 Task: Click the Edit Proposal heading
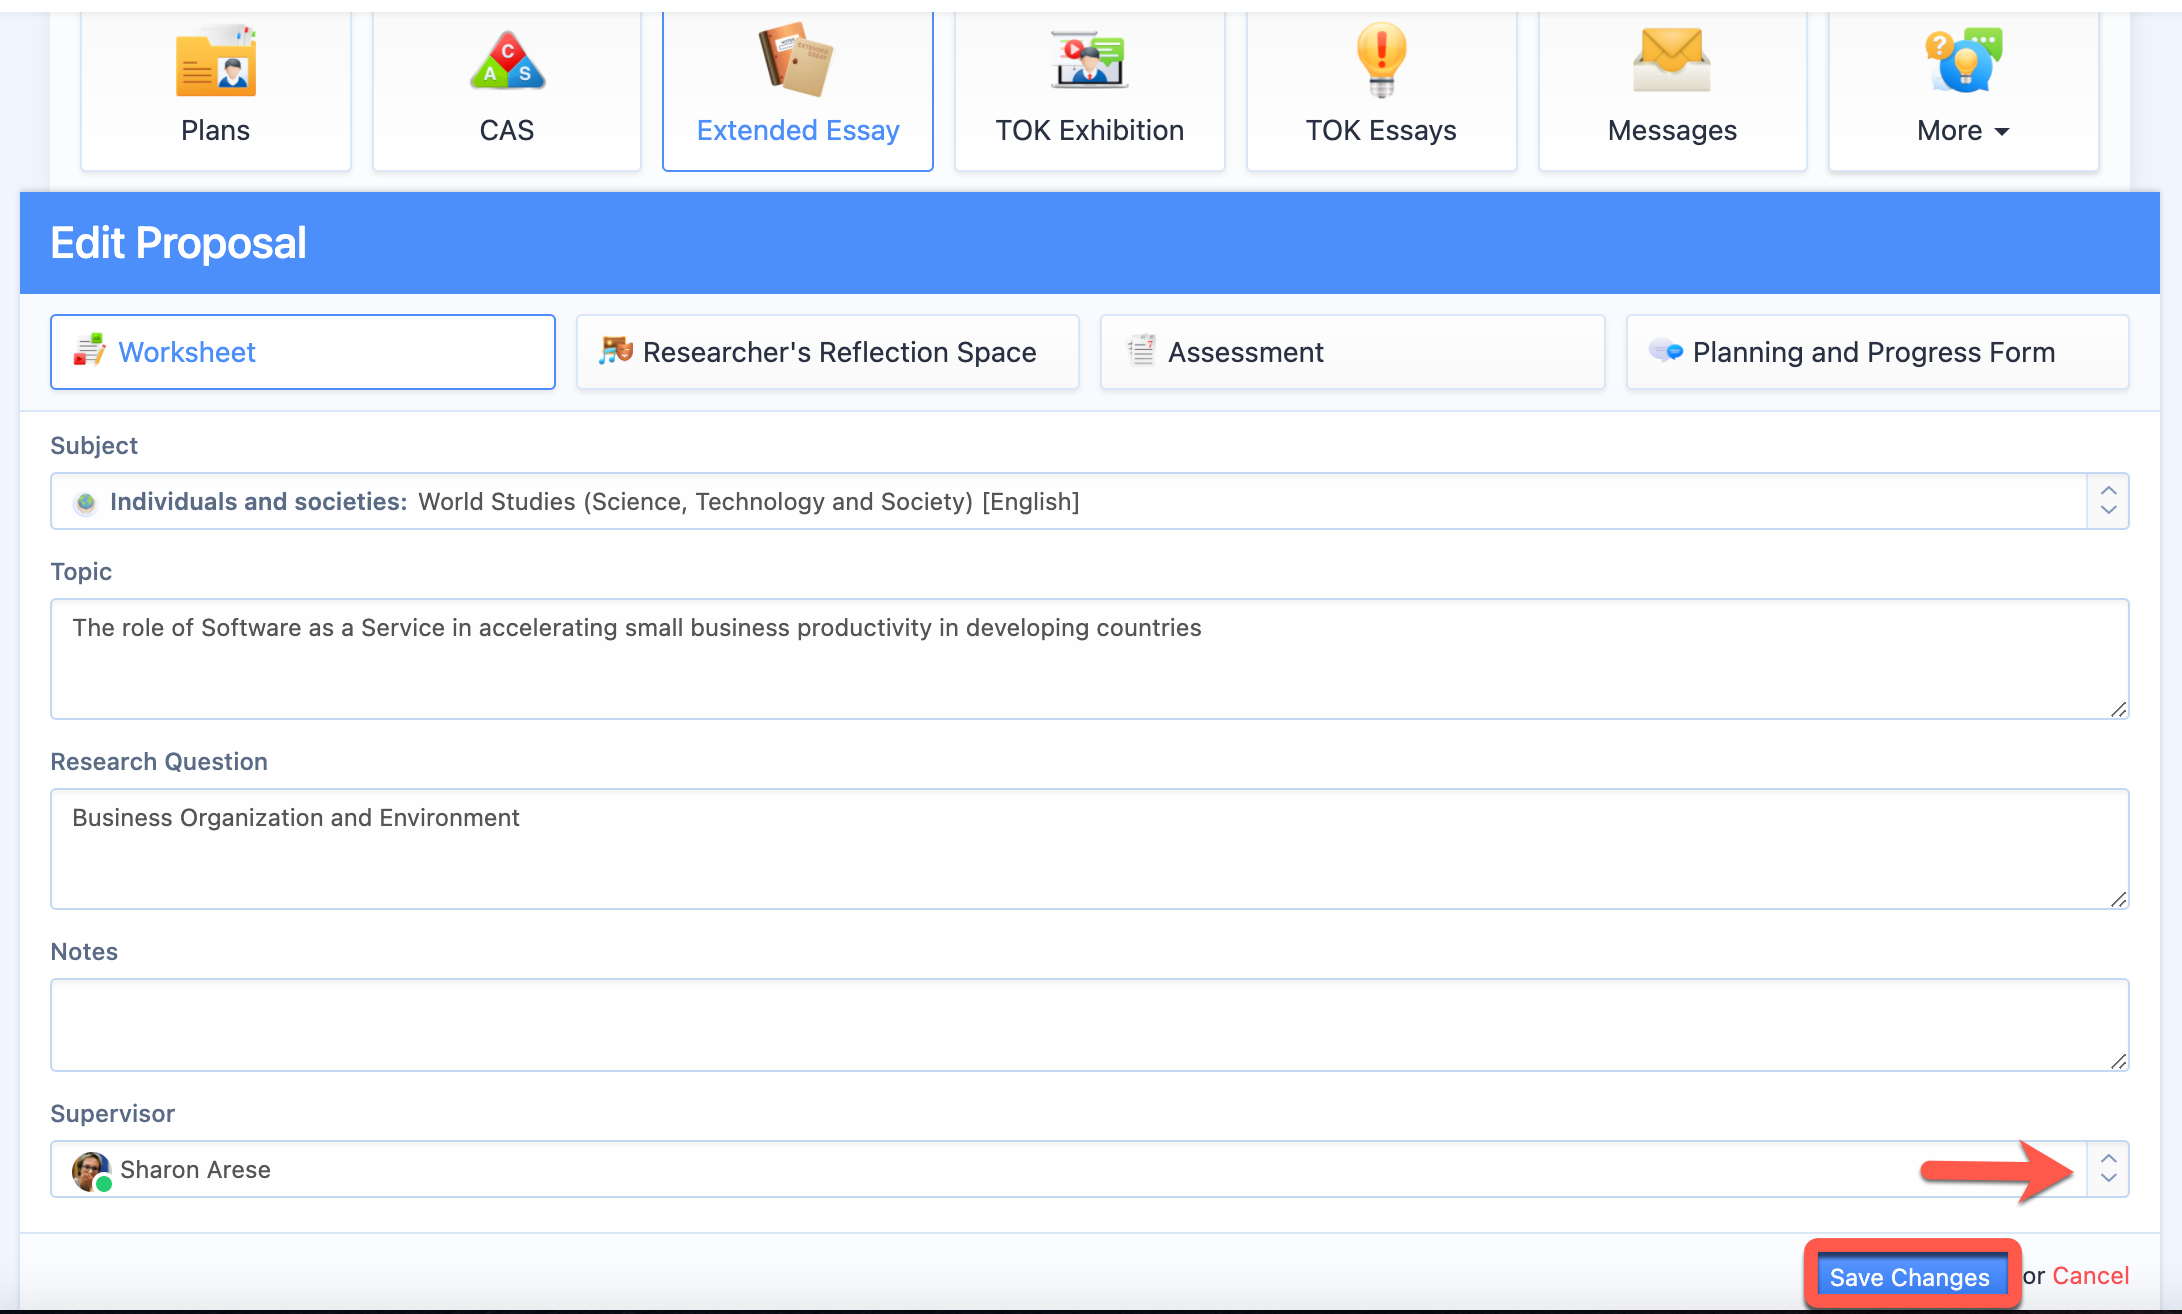tap(178, 243)
